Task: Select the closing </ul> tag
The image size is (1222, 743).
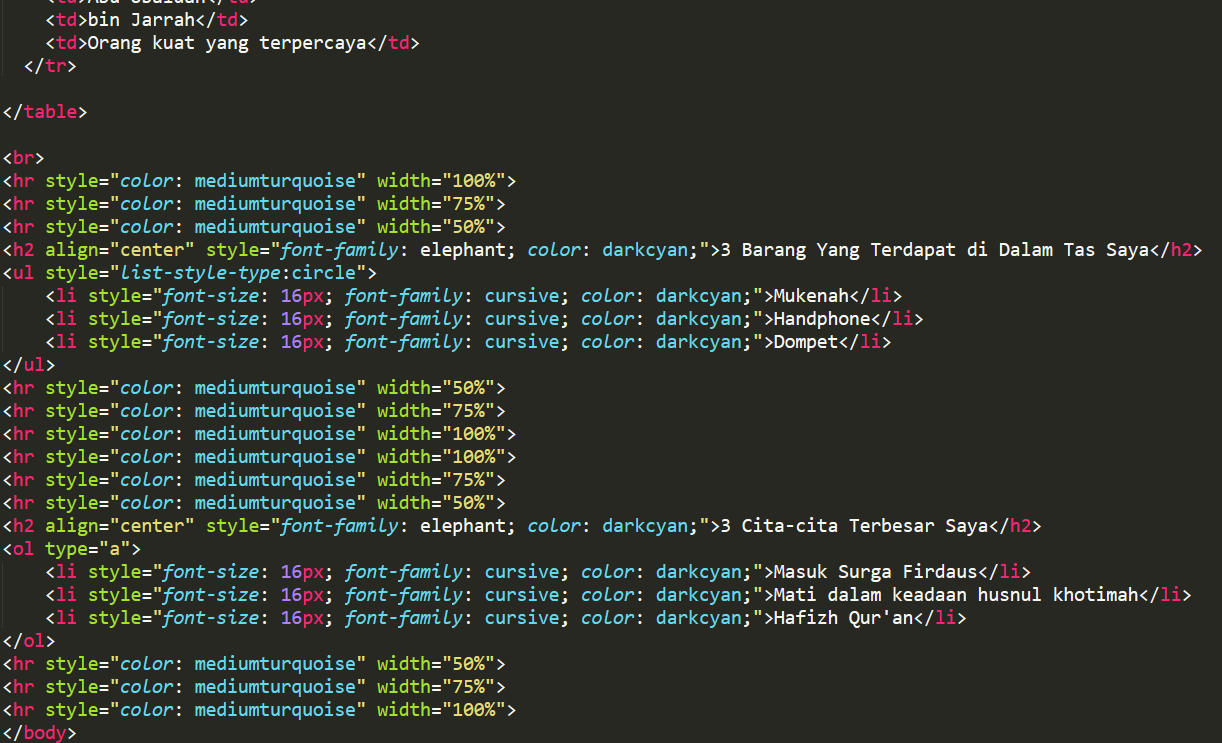Action: [x=26, y=364]
